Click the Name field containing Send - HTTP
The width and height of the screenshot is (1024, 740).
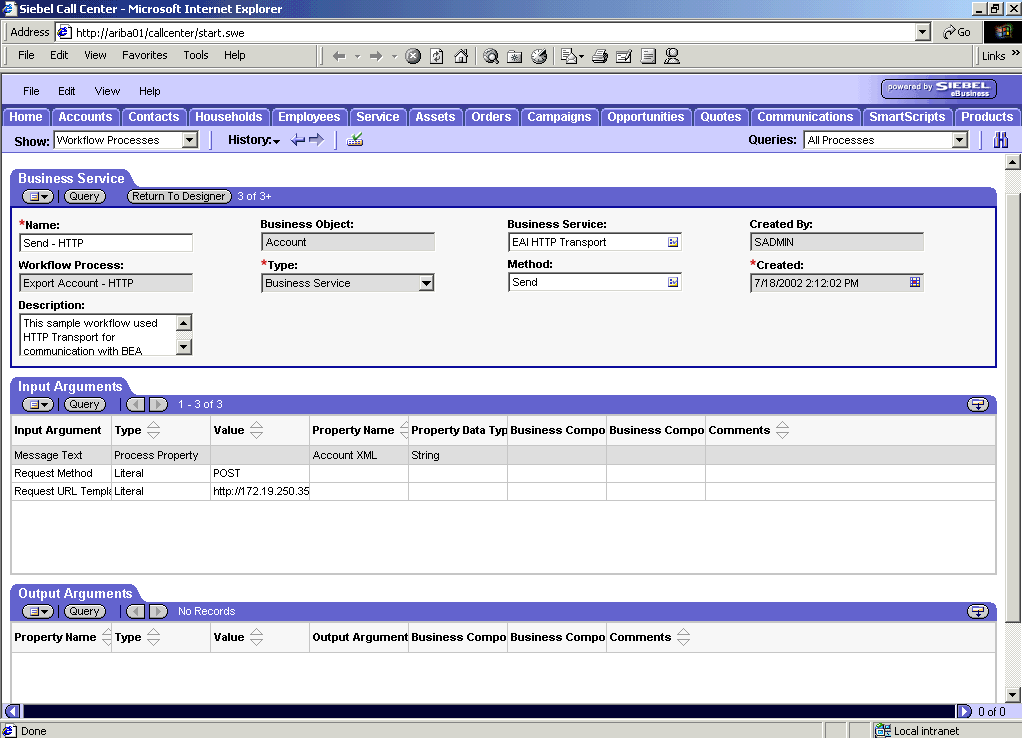coord(106,243)
